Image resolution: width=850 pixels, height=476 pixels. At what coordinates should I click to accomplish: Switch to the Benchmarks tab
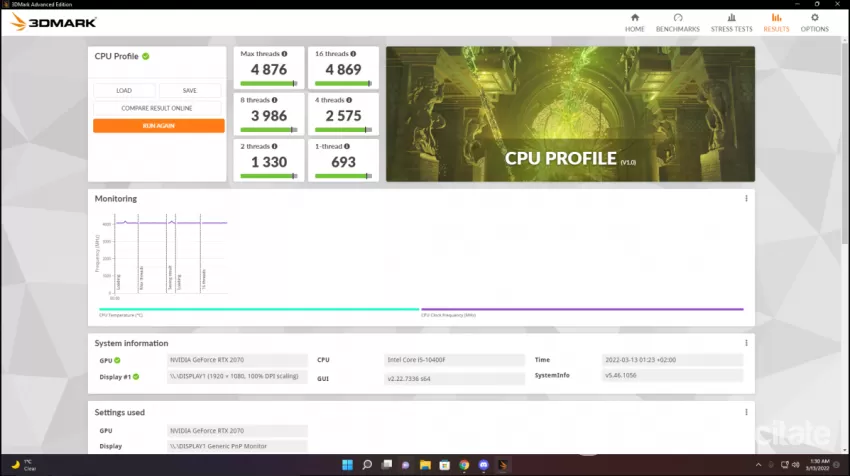pos(678,23)
